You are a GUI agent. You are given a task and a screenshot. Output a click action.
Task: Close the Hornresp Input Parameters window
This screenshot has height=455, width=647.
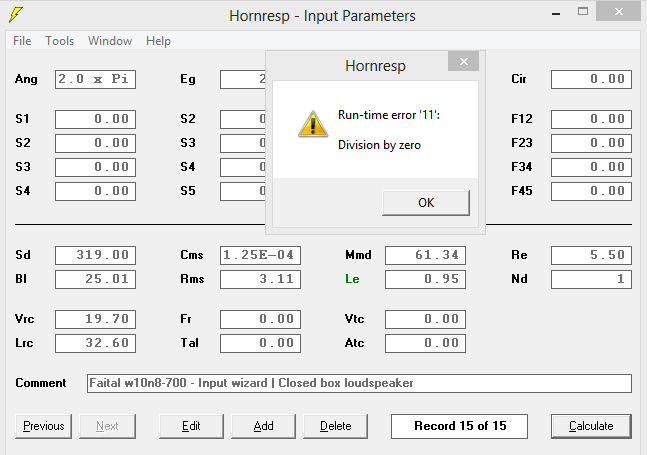coord(619,12)
